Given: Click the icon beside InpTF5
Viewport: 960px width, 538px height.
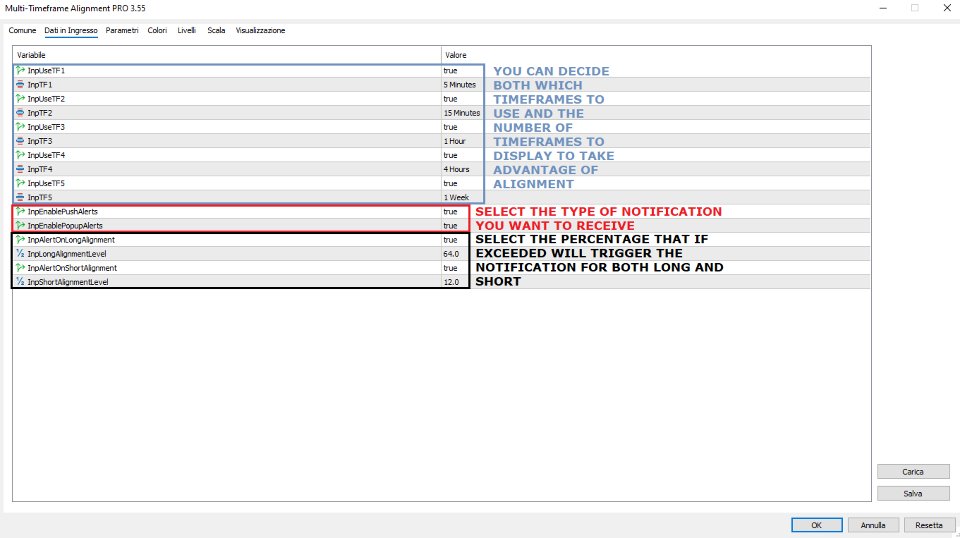Looking at the screenshot, I should (20, 197).
